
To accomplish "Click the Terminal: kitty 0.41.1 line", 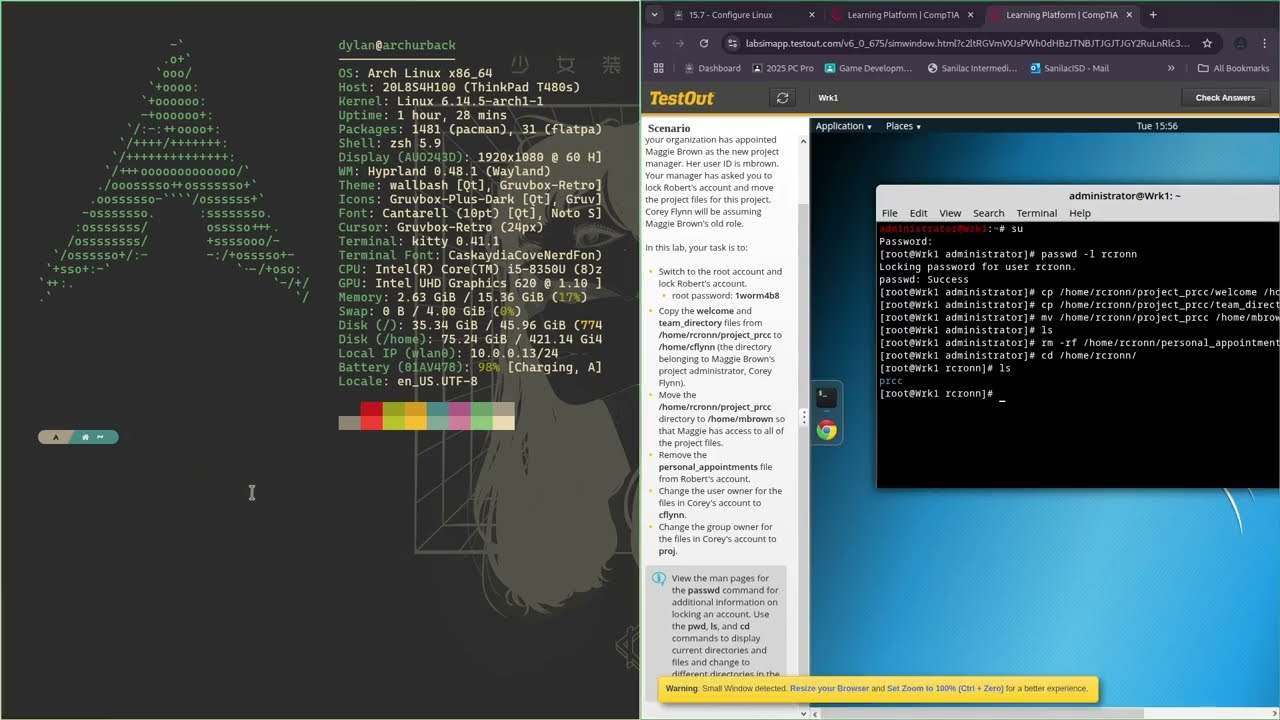I will (x=419, y=241).
